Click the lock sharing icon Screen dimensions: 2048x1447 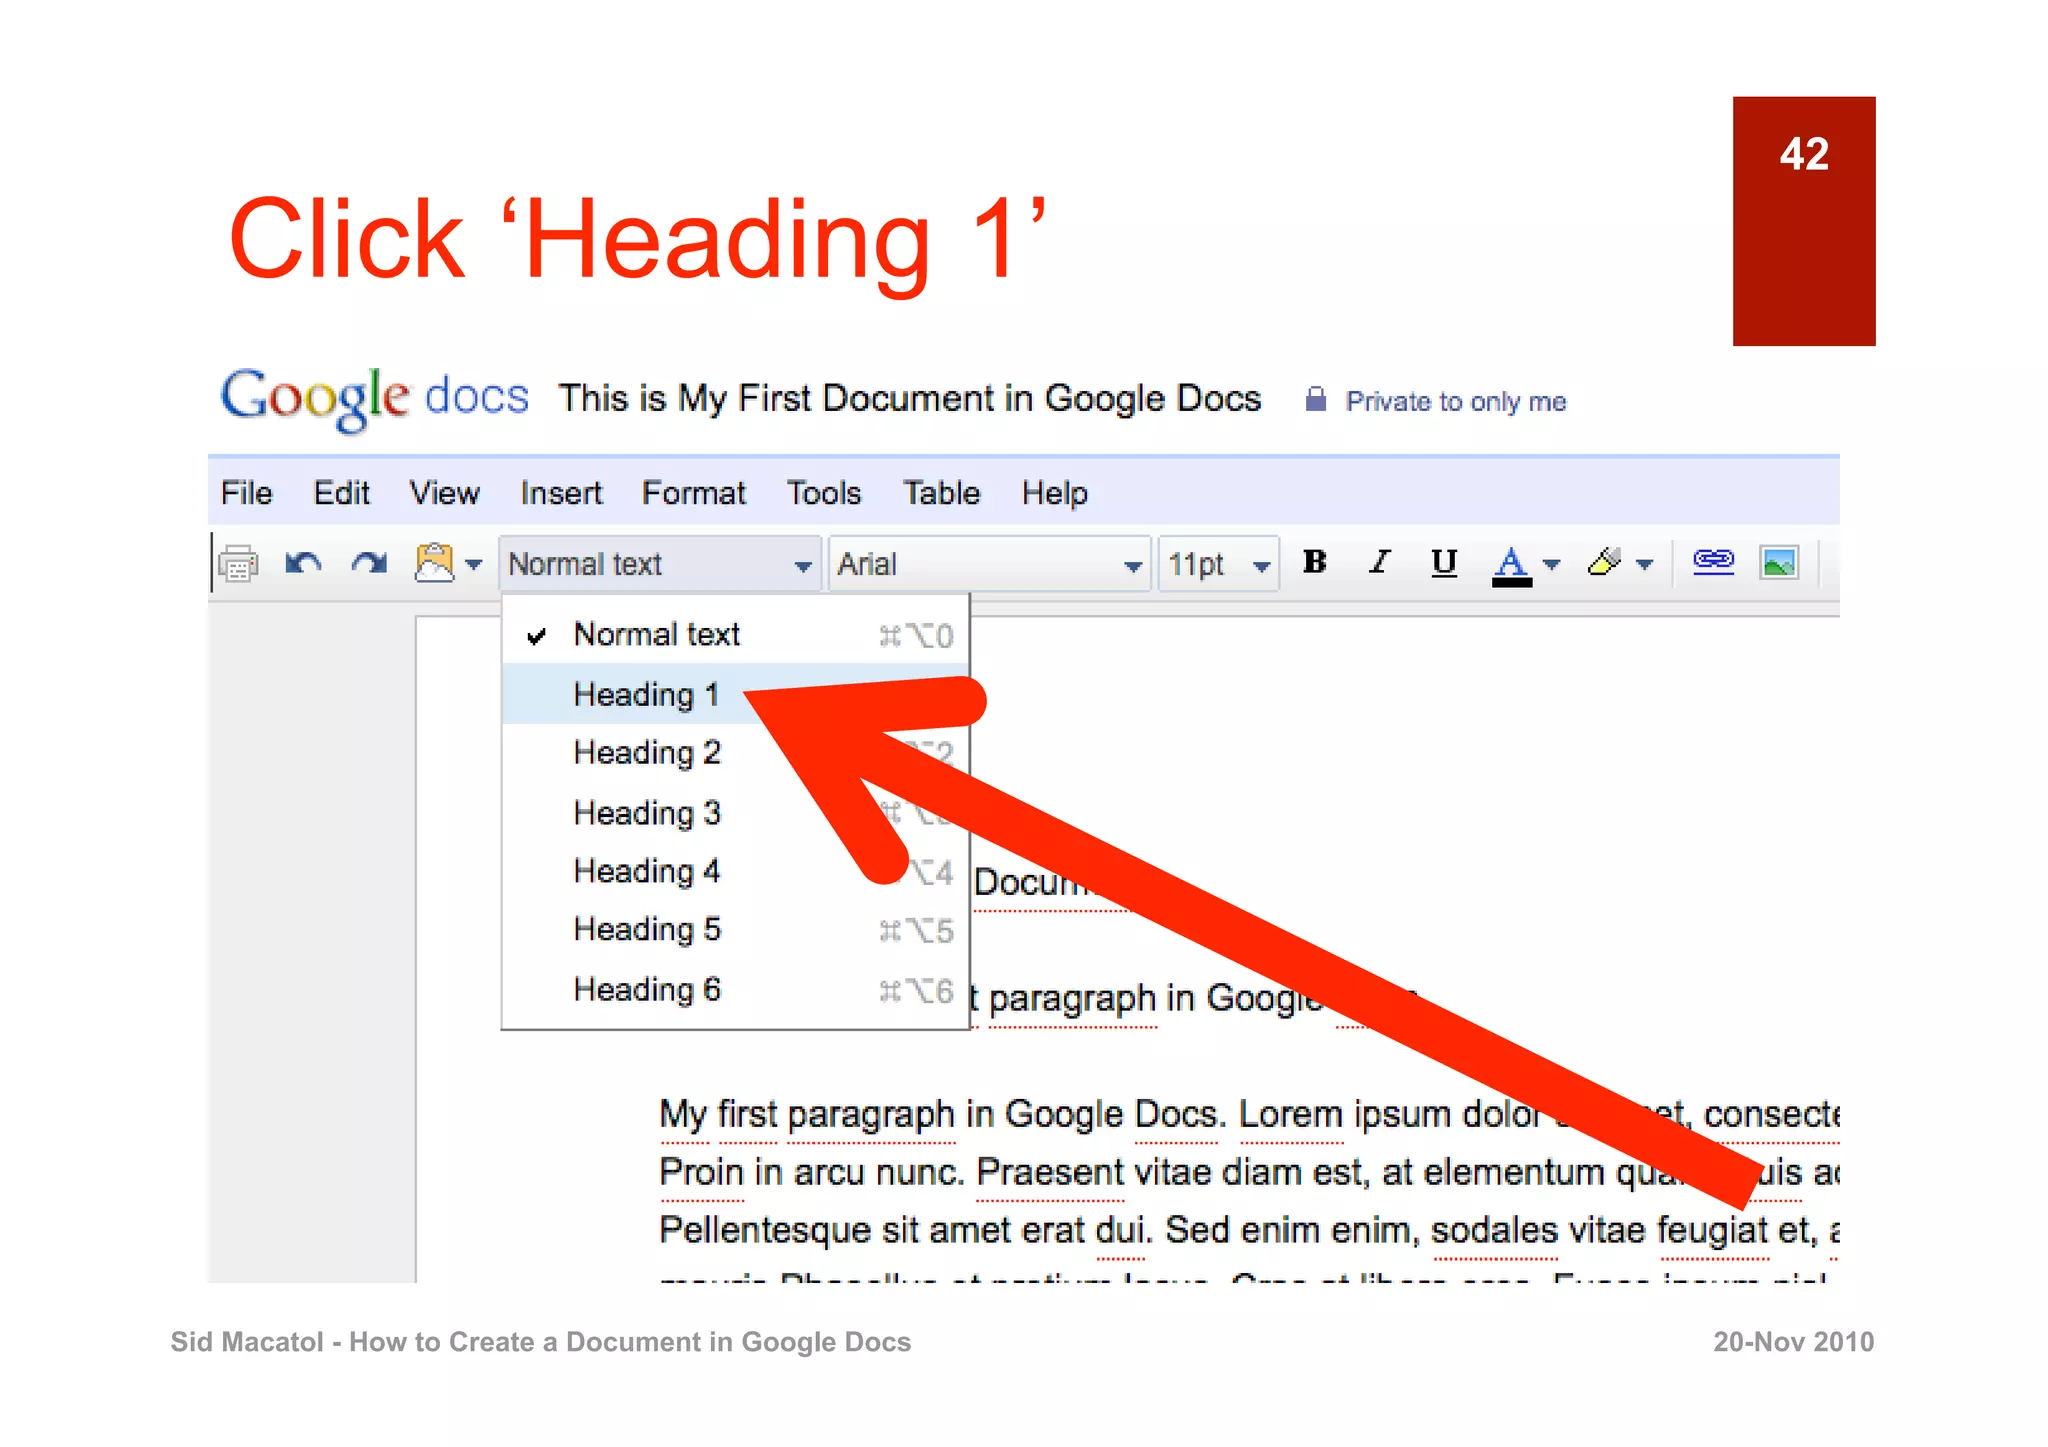click(x=1316, y=399)
